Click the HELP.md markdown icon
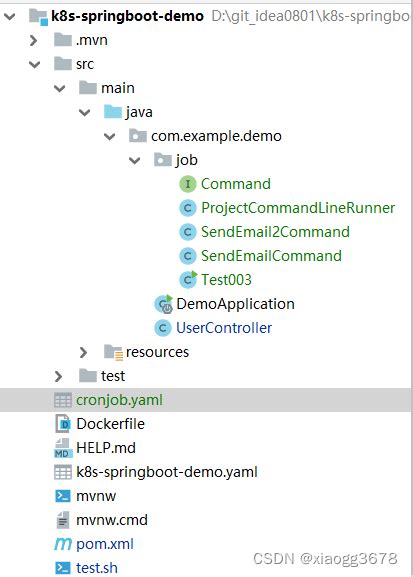This screenshot has width=413, height=577. coord(63,448)
